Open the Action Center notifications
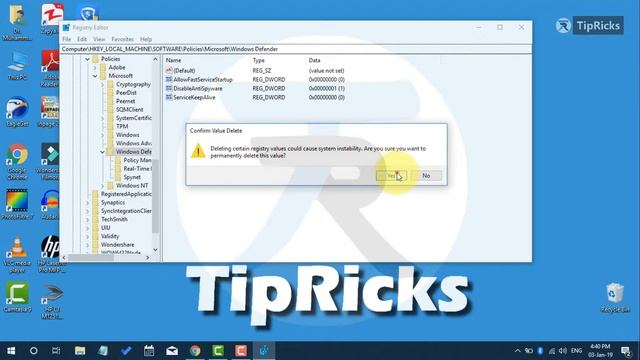 click(626, 351)
